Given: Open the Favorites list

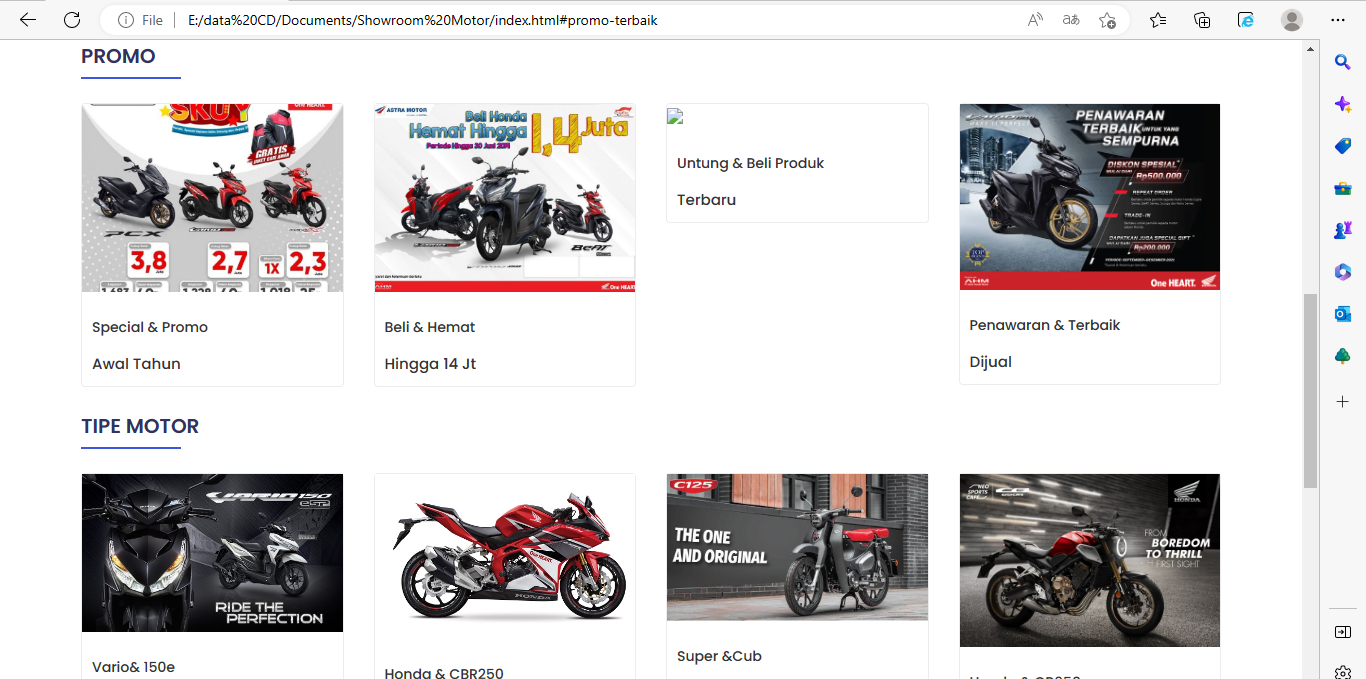Looking at the screenshot, I should point(1158,20).
